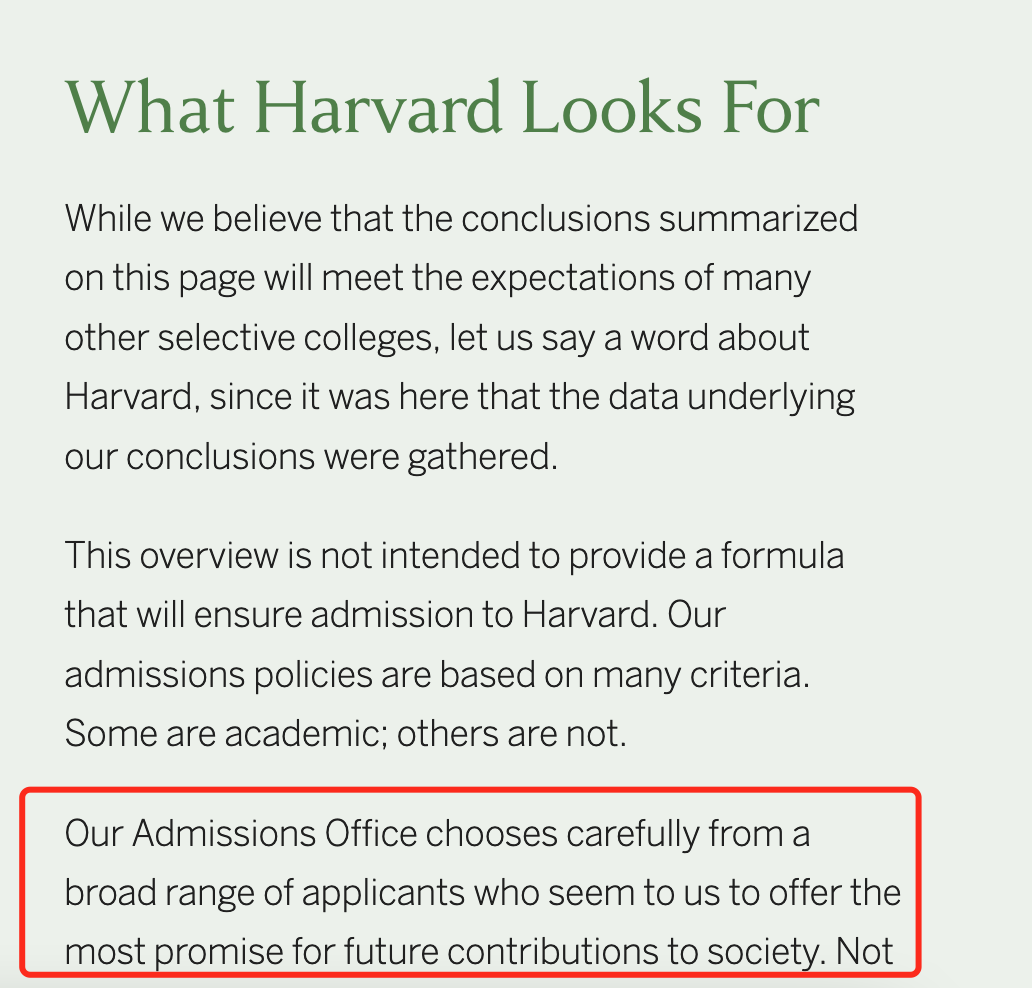Click the word "Harvard" in the green title
The width and height of the screenshot is (1032, 988).
coord(378,108)
